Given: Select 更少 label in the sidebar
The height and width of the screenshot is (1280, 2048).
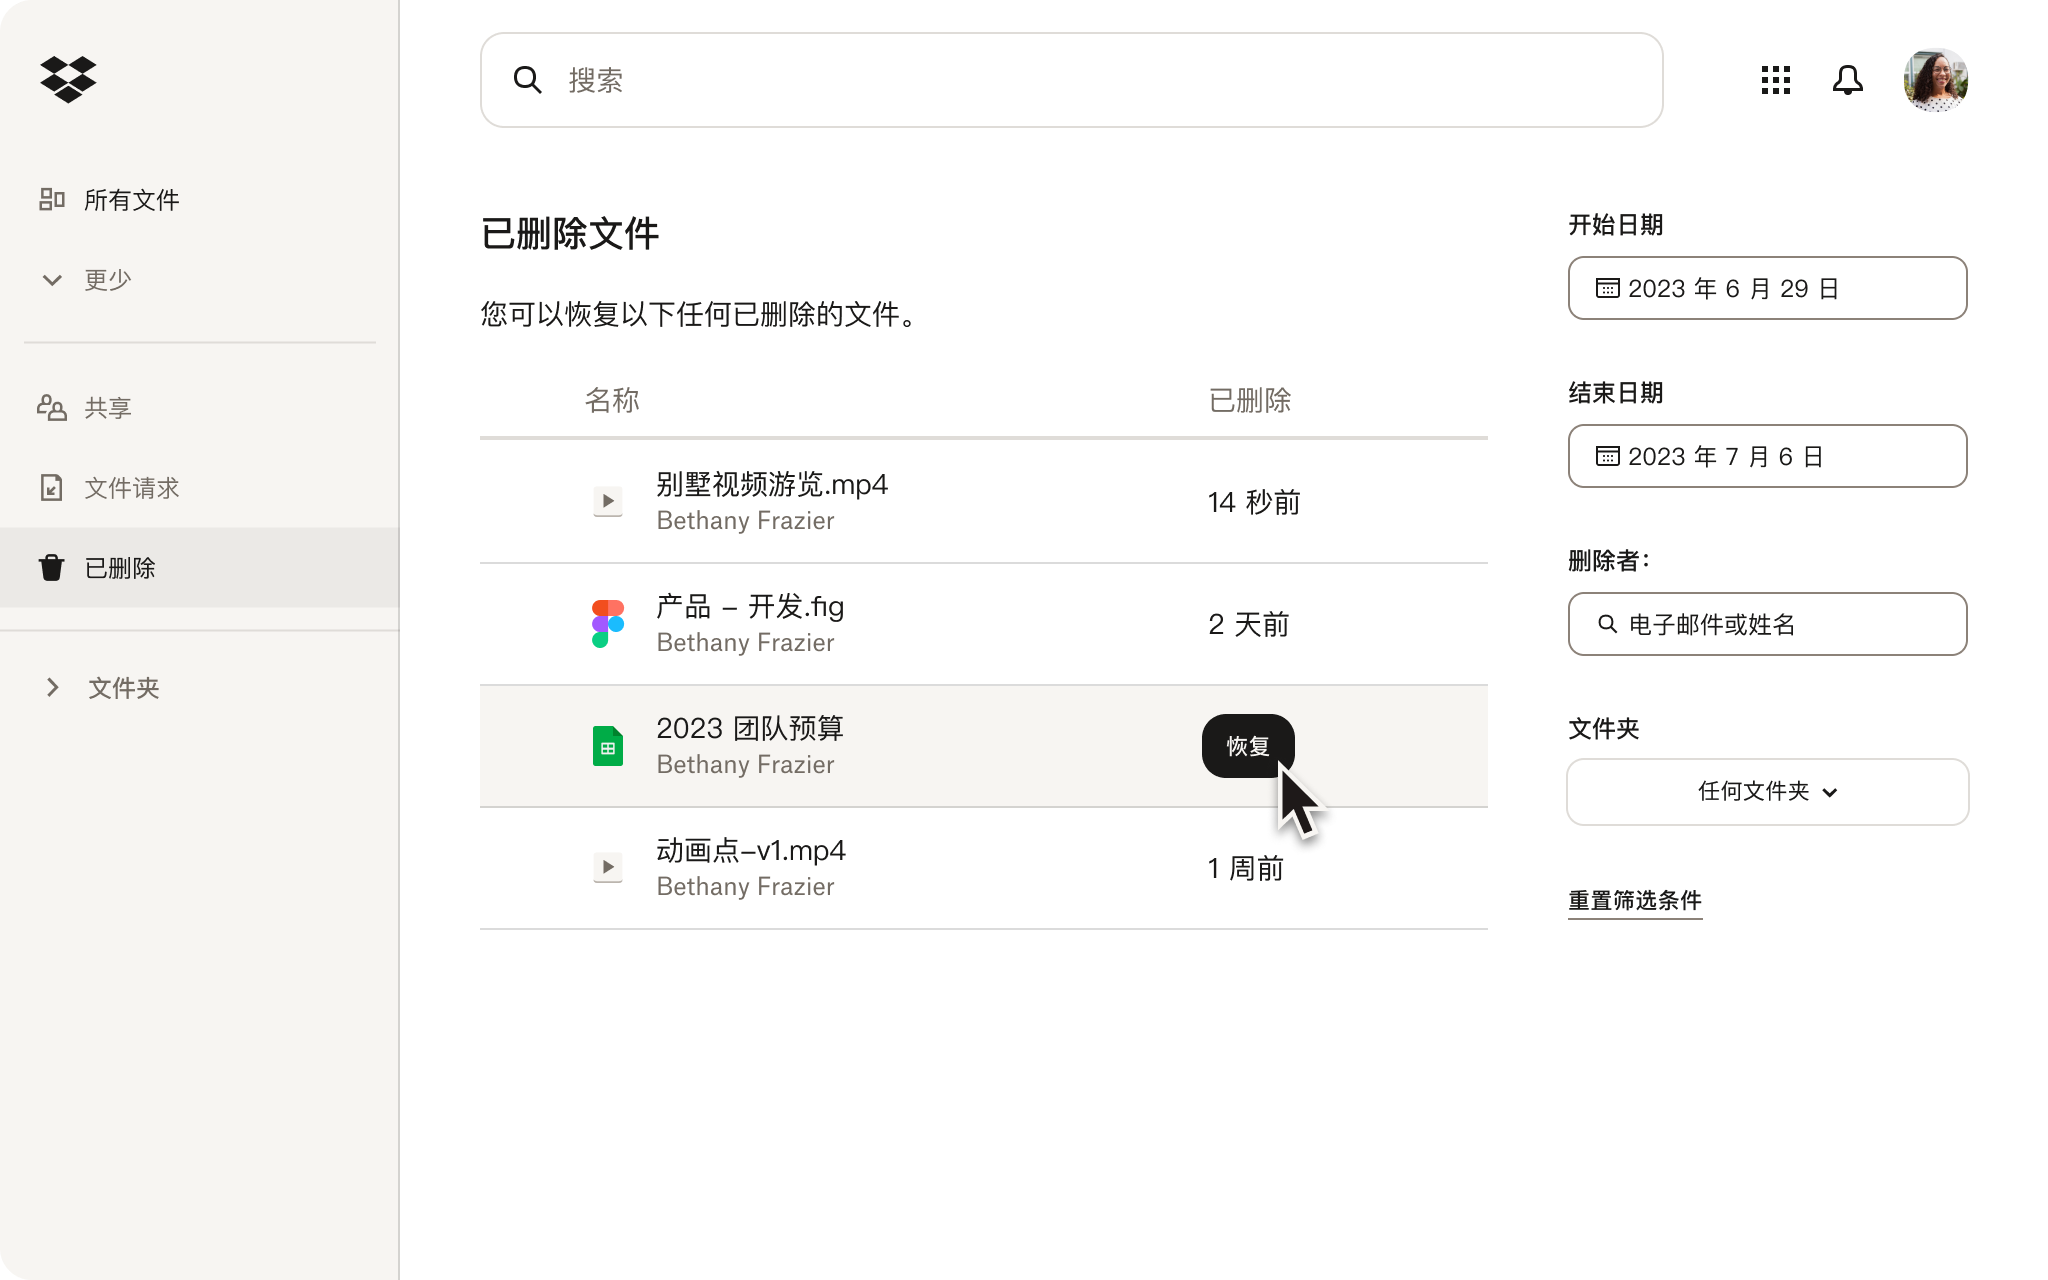Looking at the screenshot, I should (x=108, y=280).
